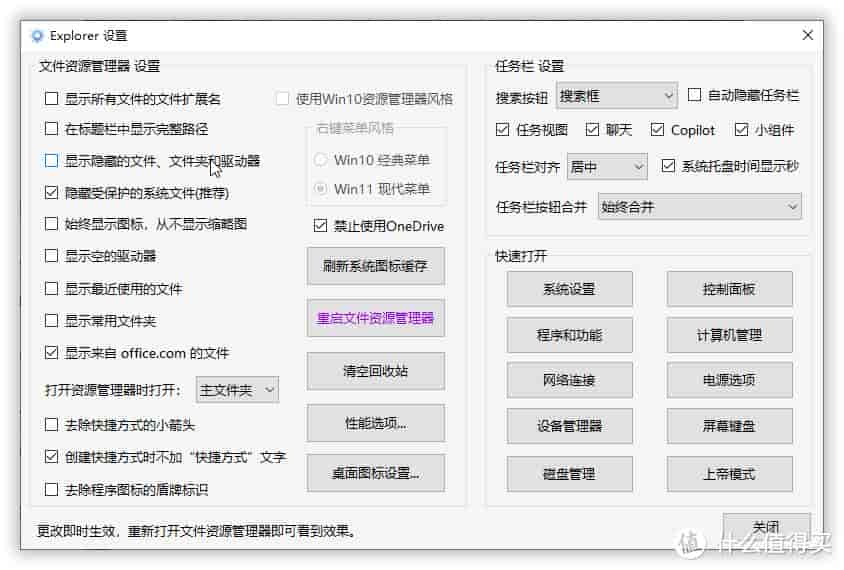844x570 pixels.
Task: Expand 任务栏按钮合并 dropdown showing 始终合并
Action: coord(699,207)
